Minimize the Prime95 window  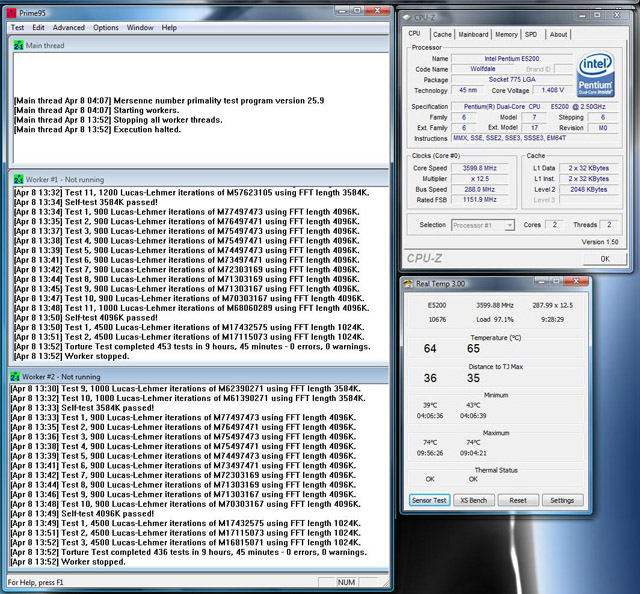click(342, 11)
